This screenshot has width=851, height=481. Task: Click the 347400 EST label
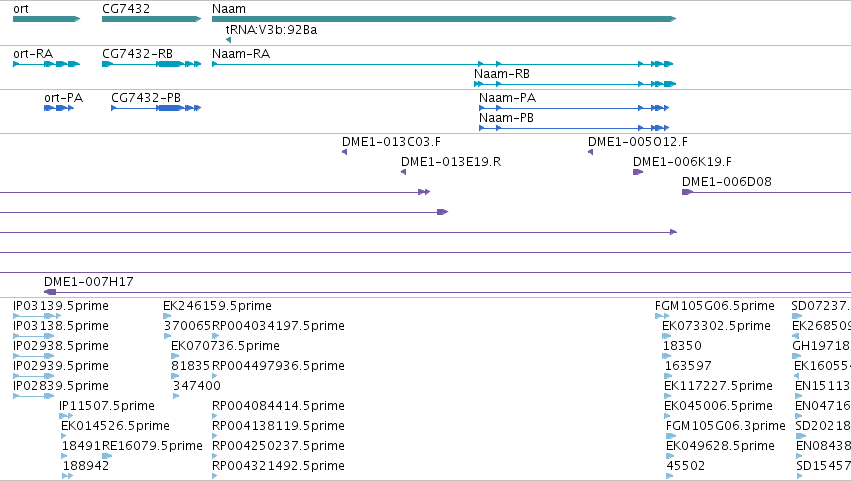pyautogui.click(x=196, y=386)
